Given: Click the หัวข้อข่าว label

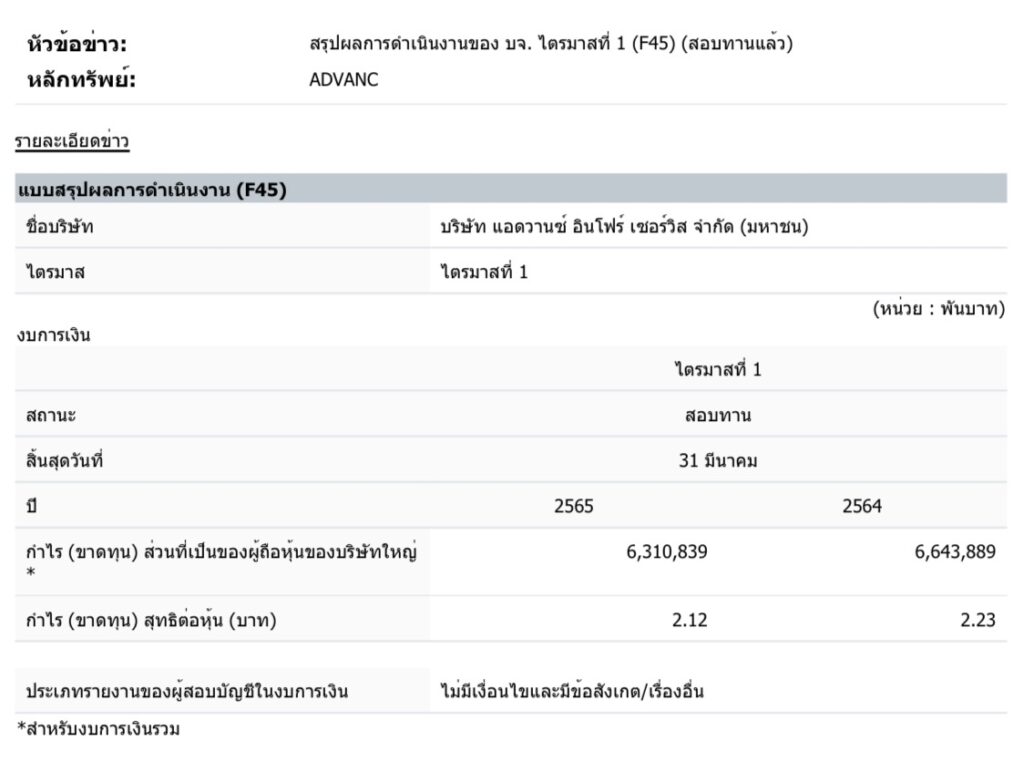Looking at the screenshot, I should [x=77, y=44].
